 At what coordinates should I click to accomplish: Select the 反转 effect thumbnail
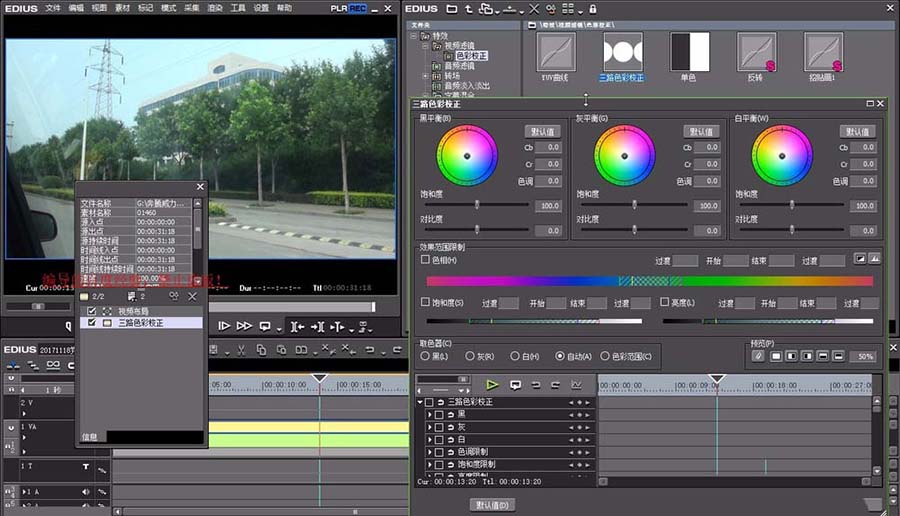[x=757, y=52]
